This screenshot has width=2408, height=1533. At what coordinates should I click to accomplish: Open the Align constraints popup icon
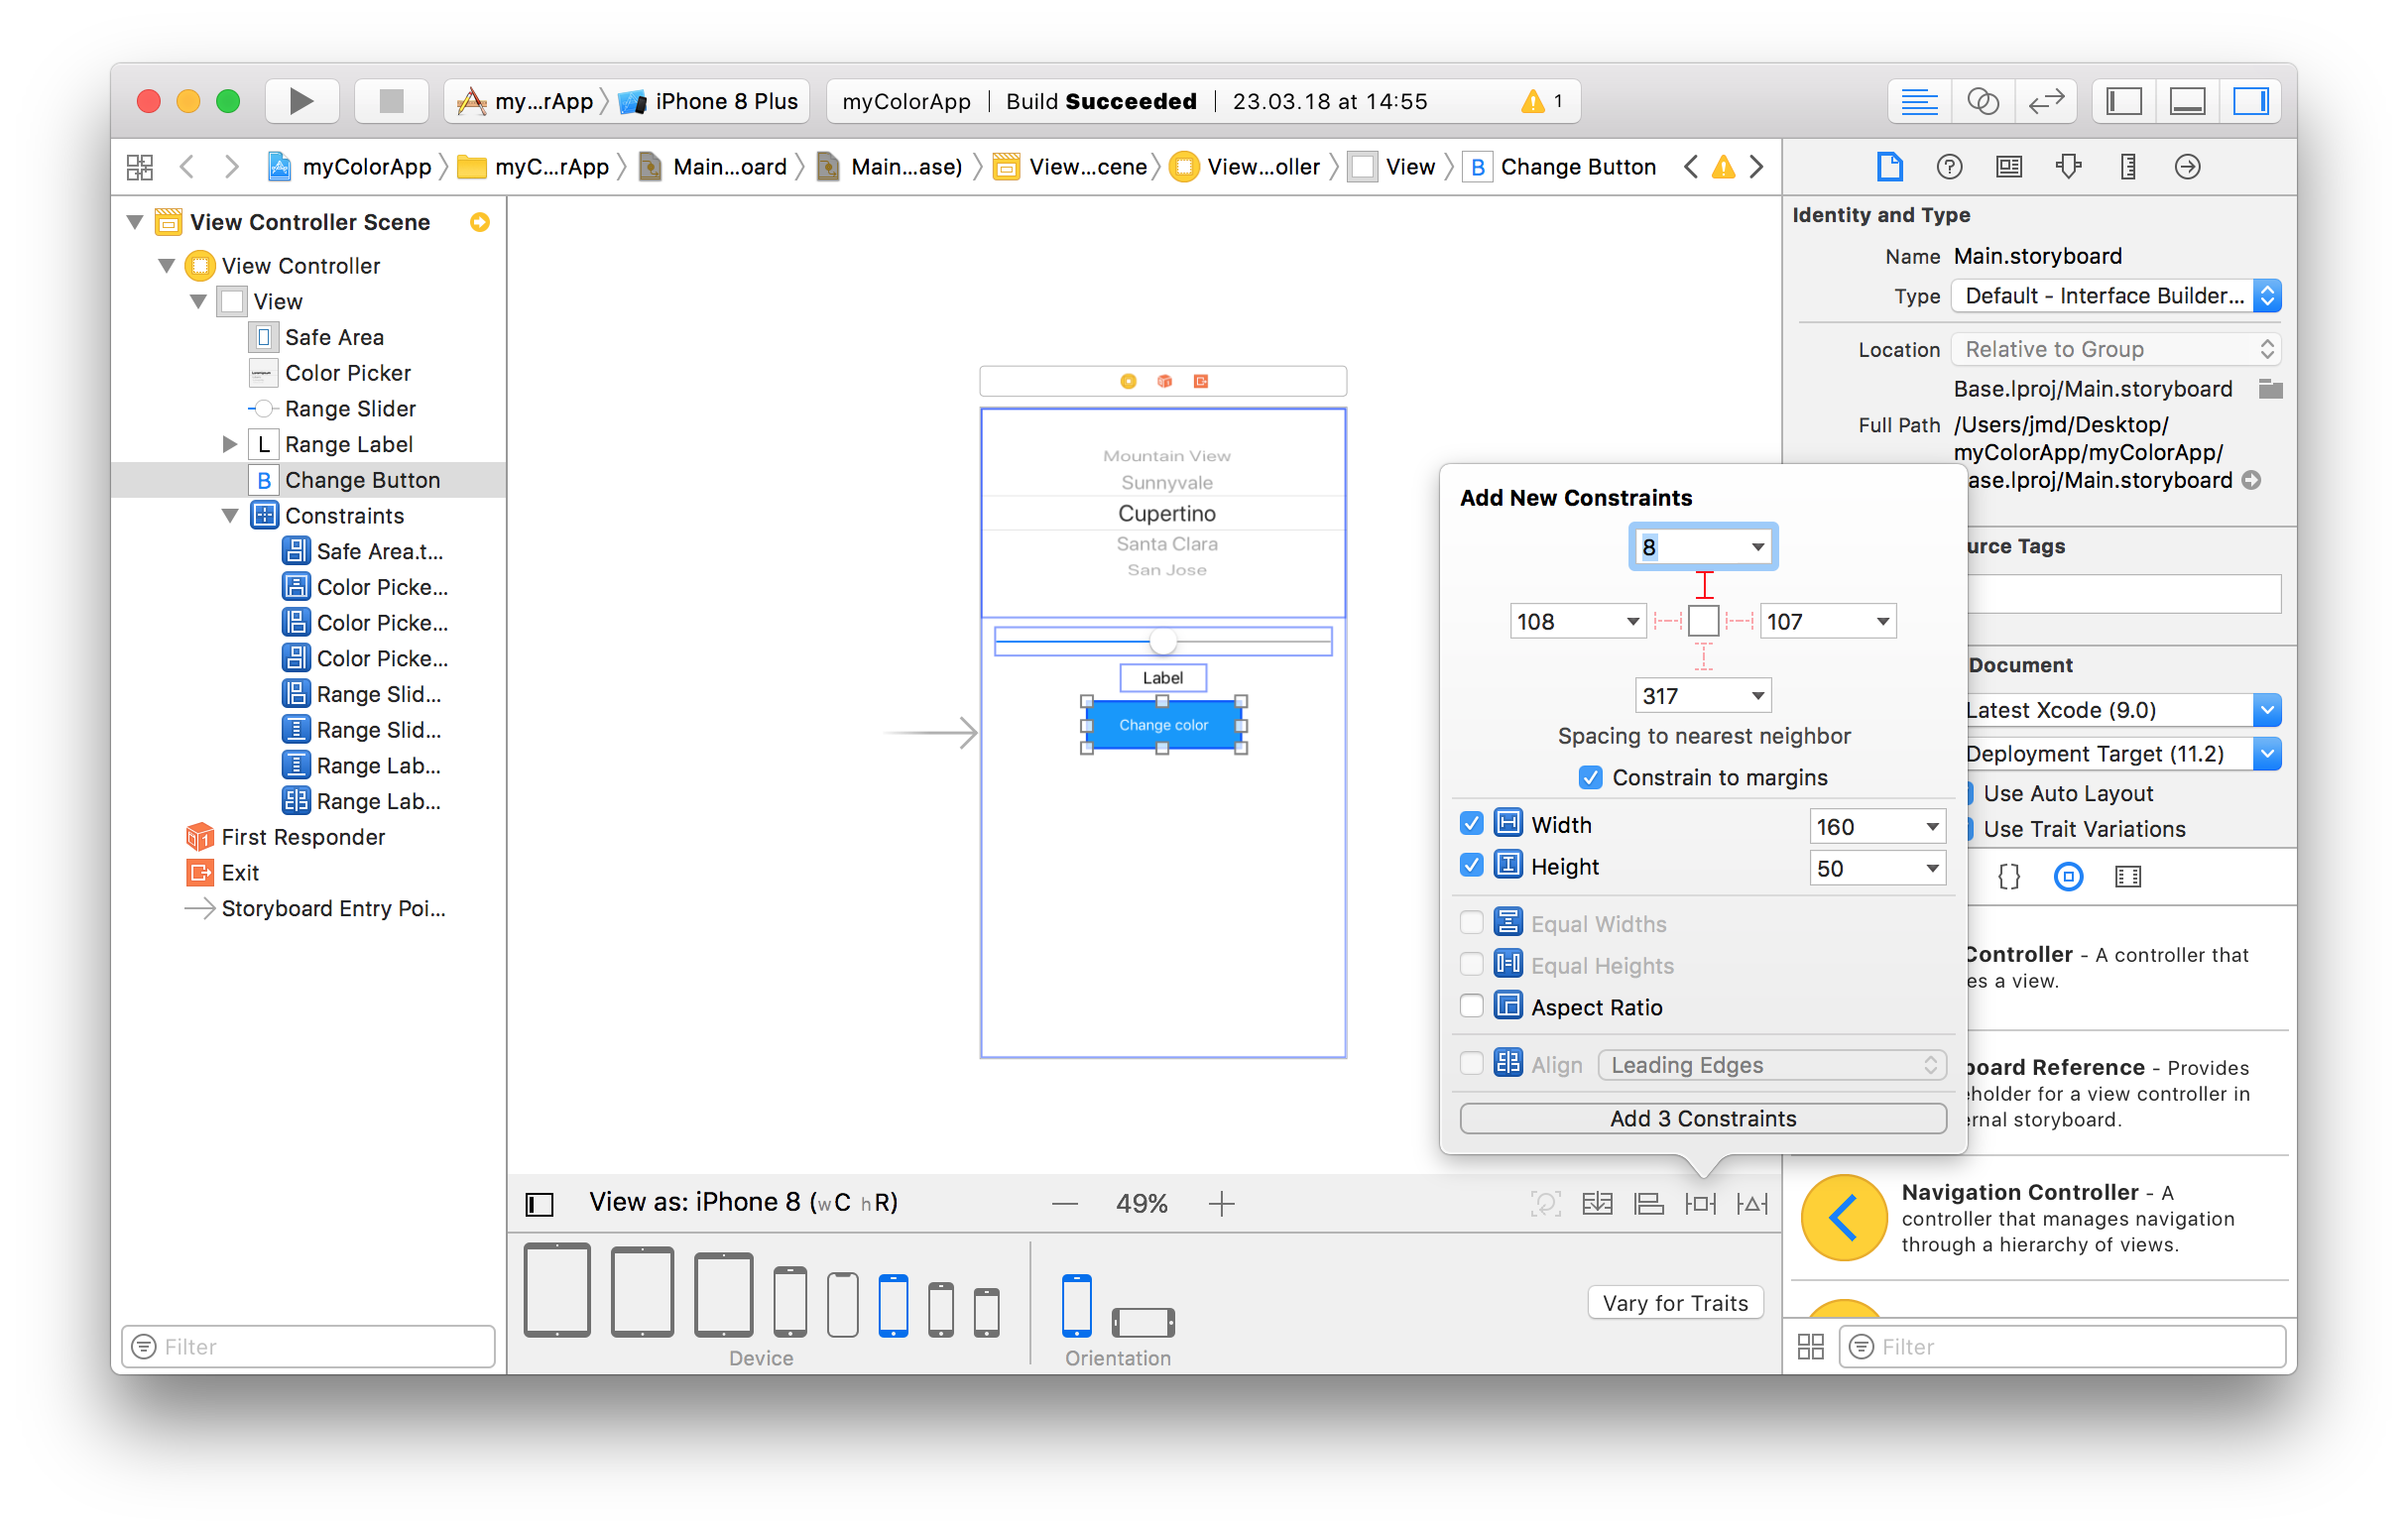pyautogui.click(x=1648, y=1203)
